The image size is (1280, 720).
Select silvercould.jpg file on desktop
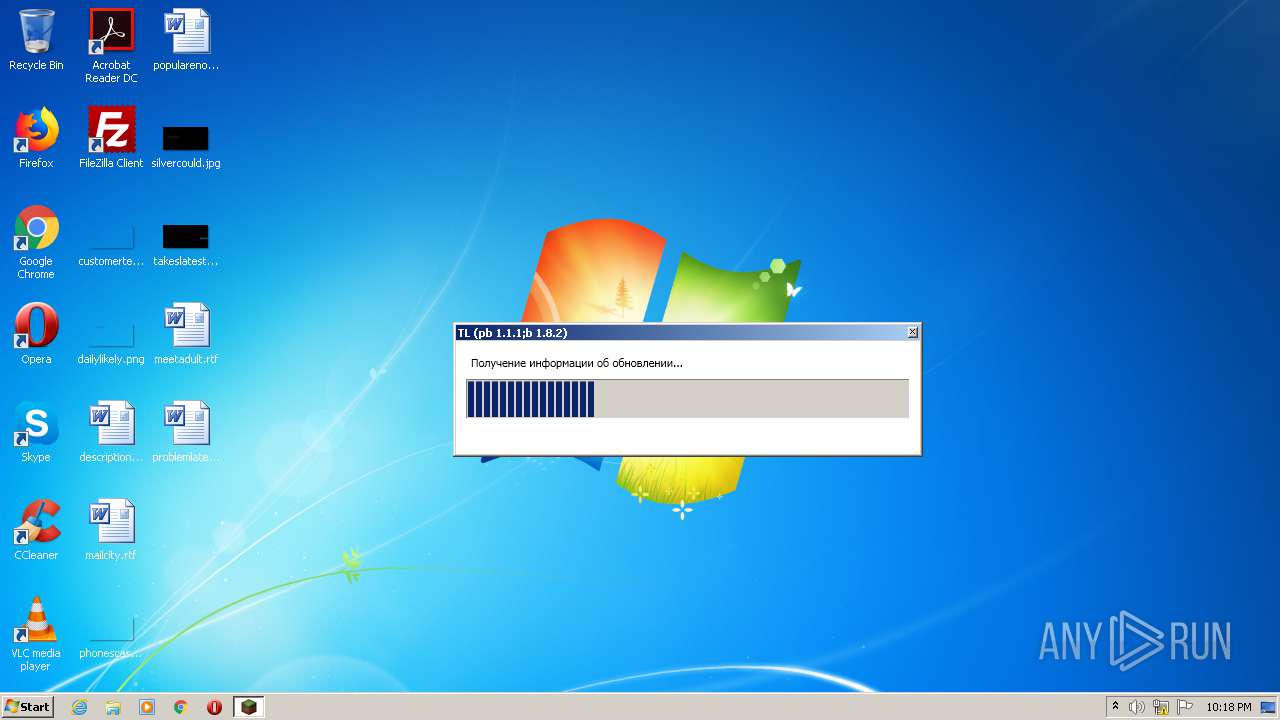tap(186, 146)
